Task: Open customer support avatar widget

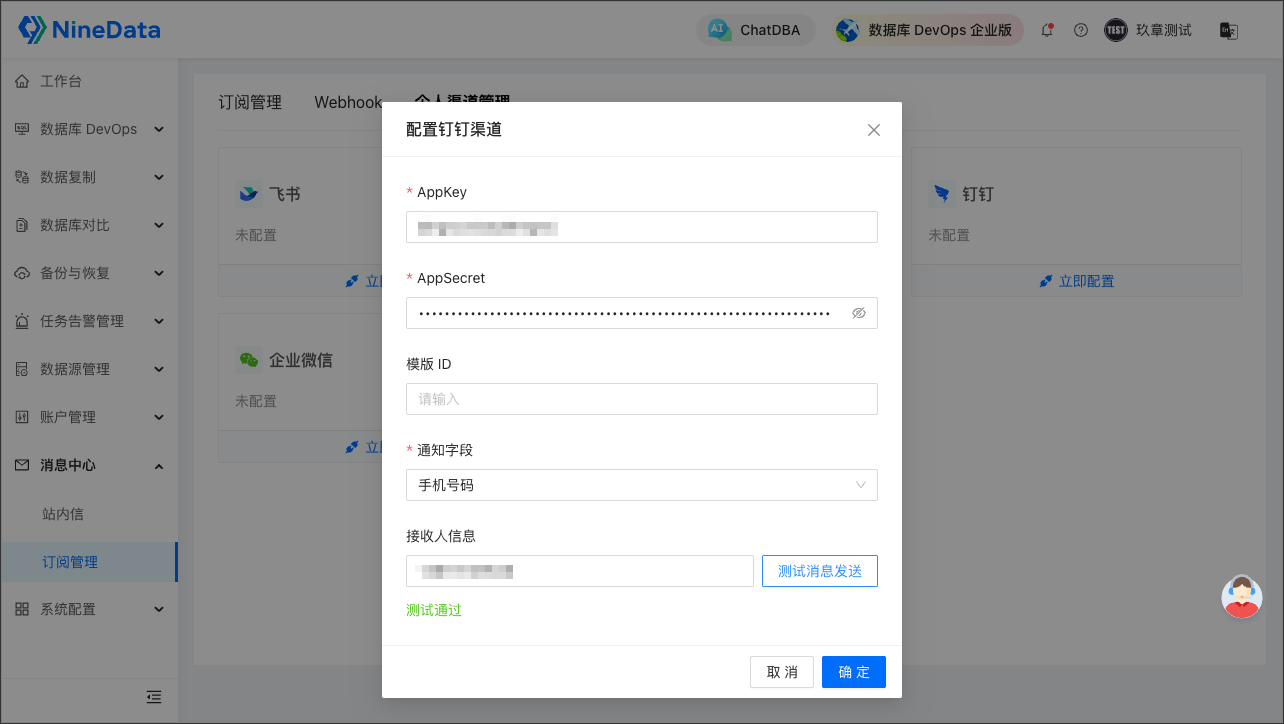Action: point(1242,597)
